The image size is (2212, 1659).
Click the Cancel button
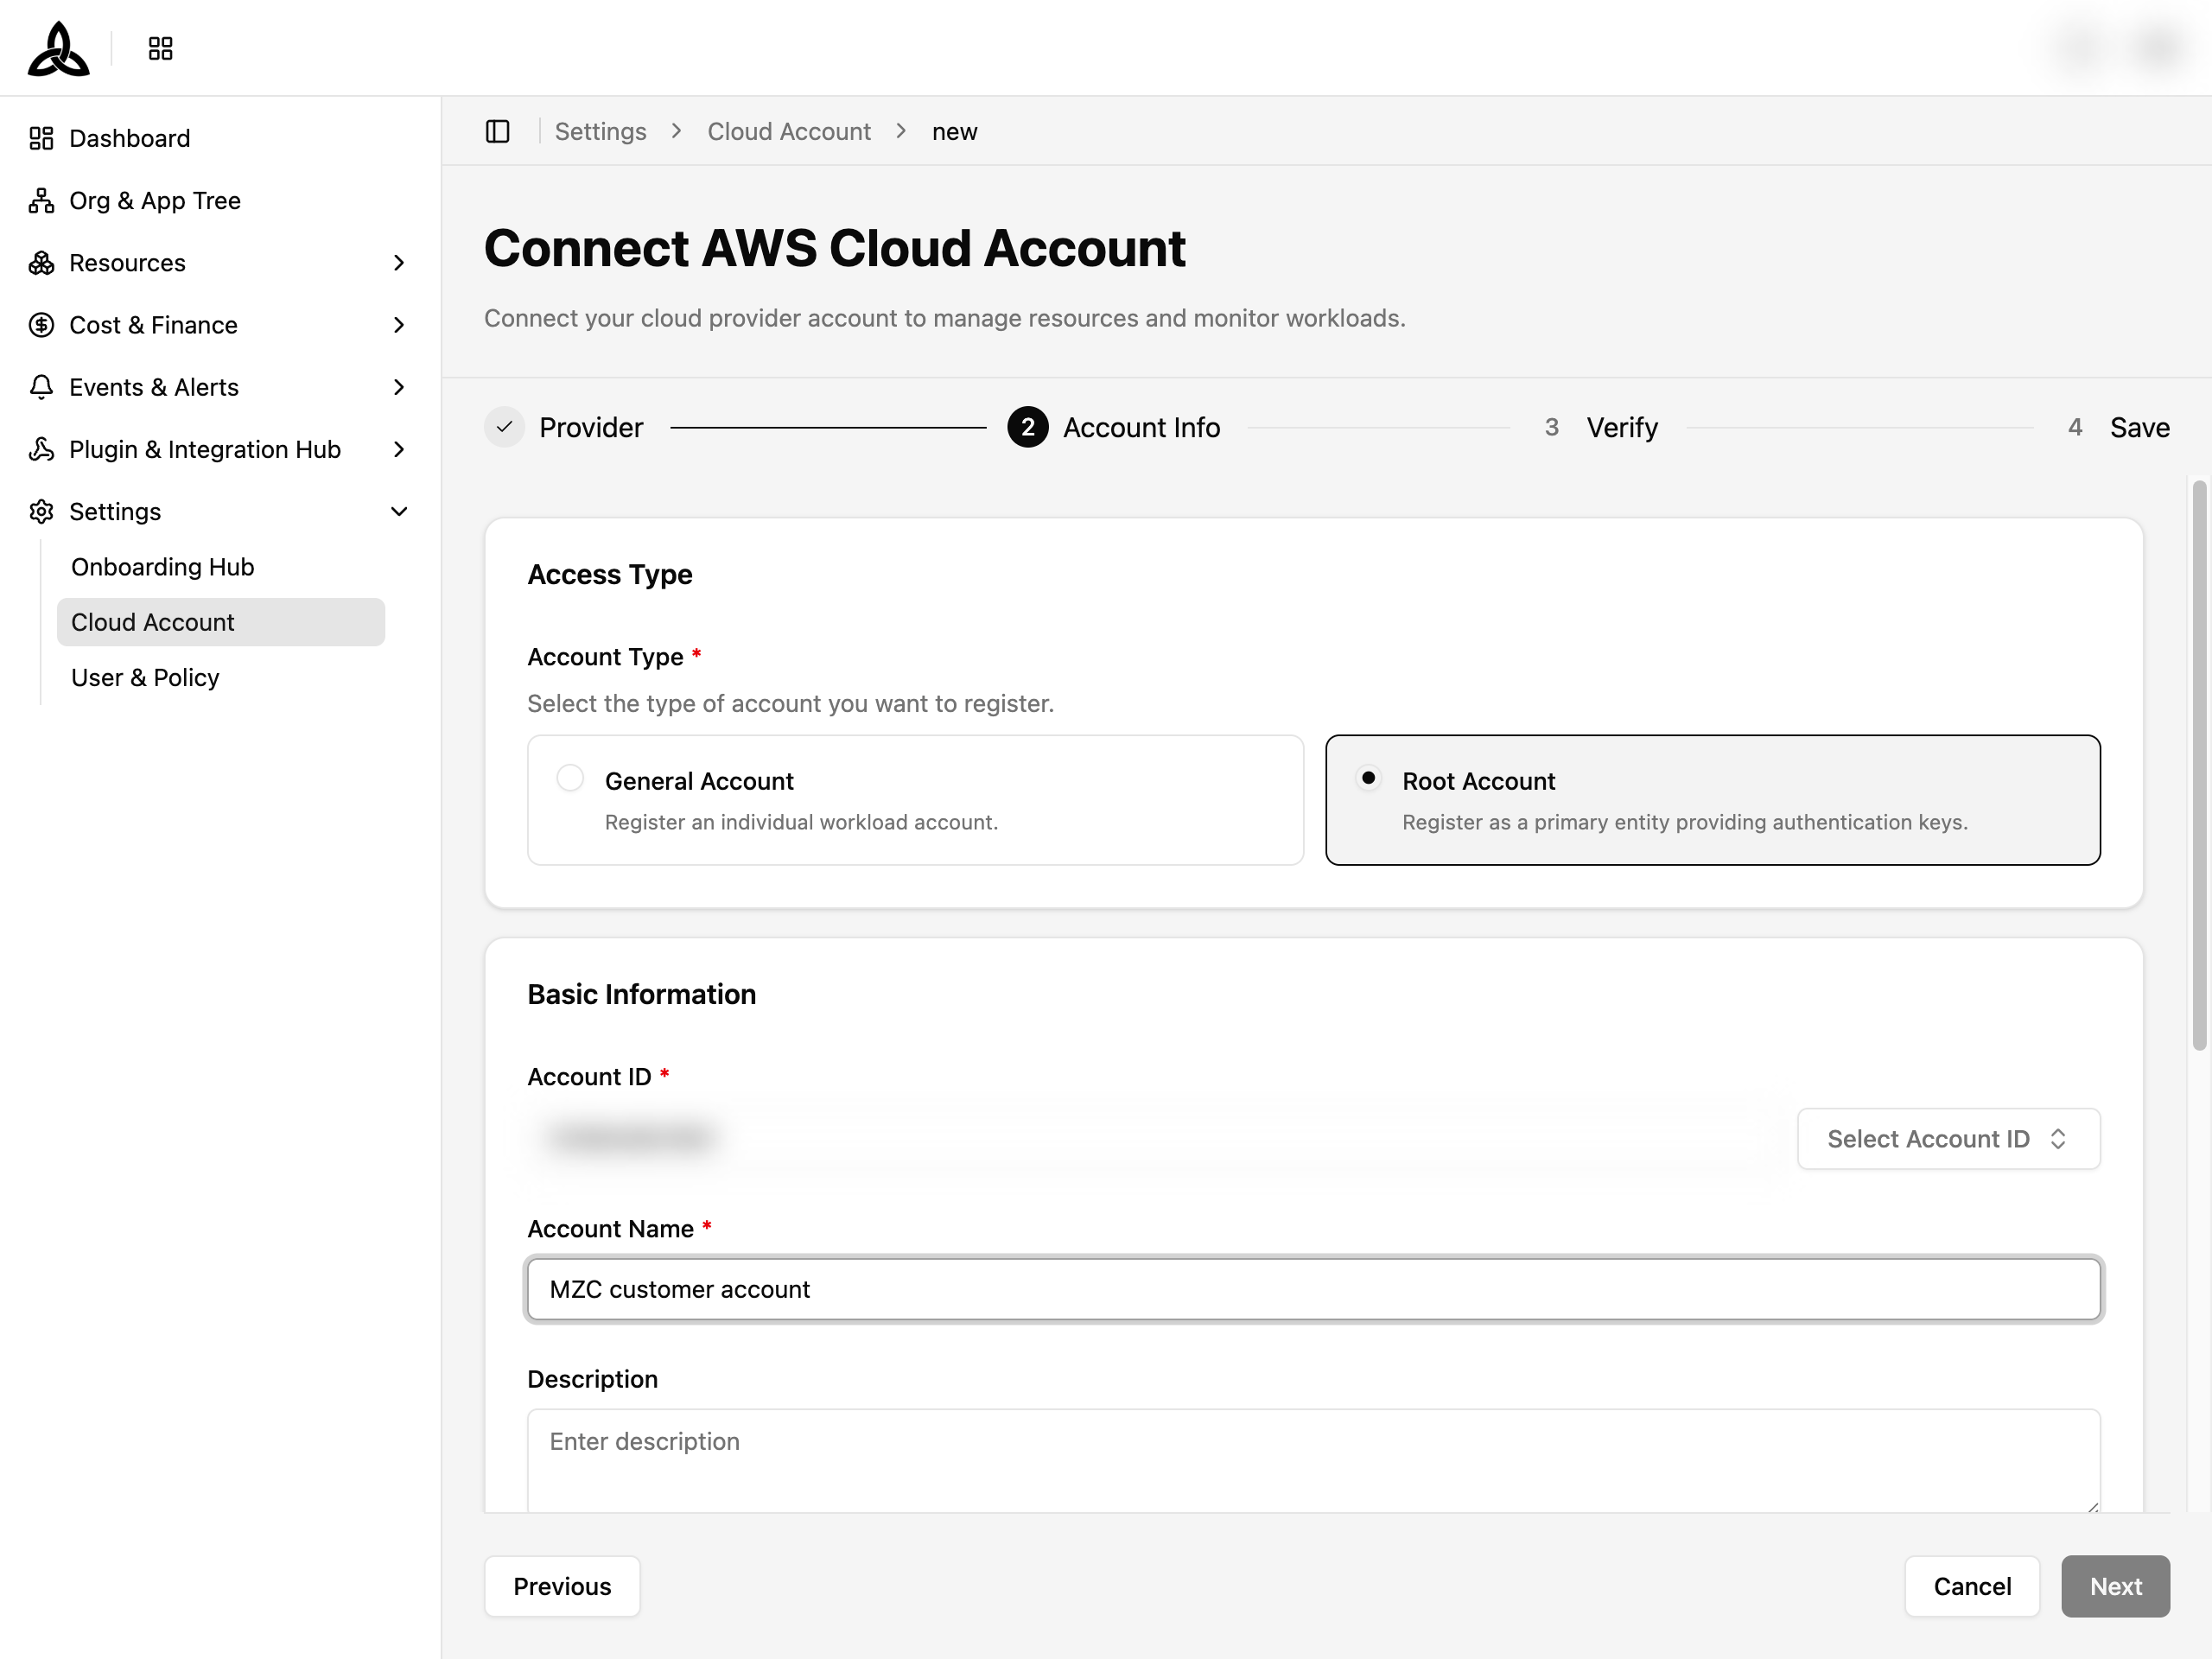tap(1972, 1586)
